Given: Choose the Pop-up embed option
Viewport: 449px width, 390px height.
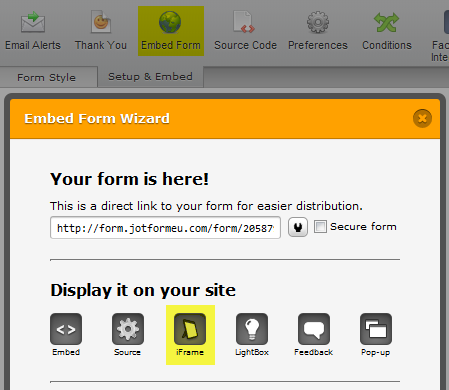Looking at the screenshot, I should pos(376,335).
